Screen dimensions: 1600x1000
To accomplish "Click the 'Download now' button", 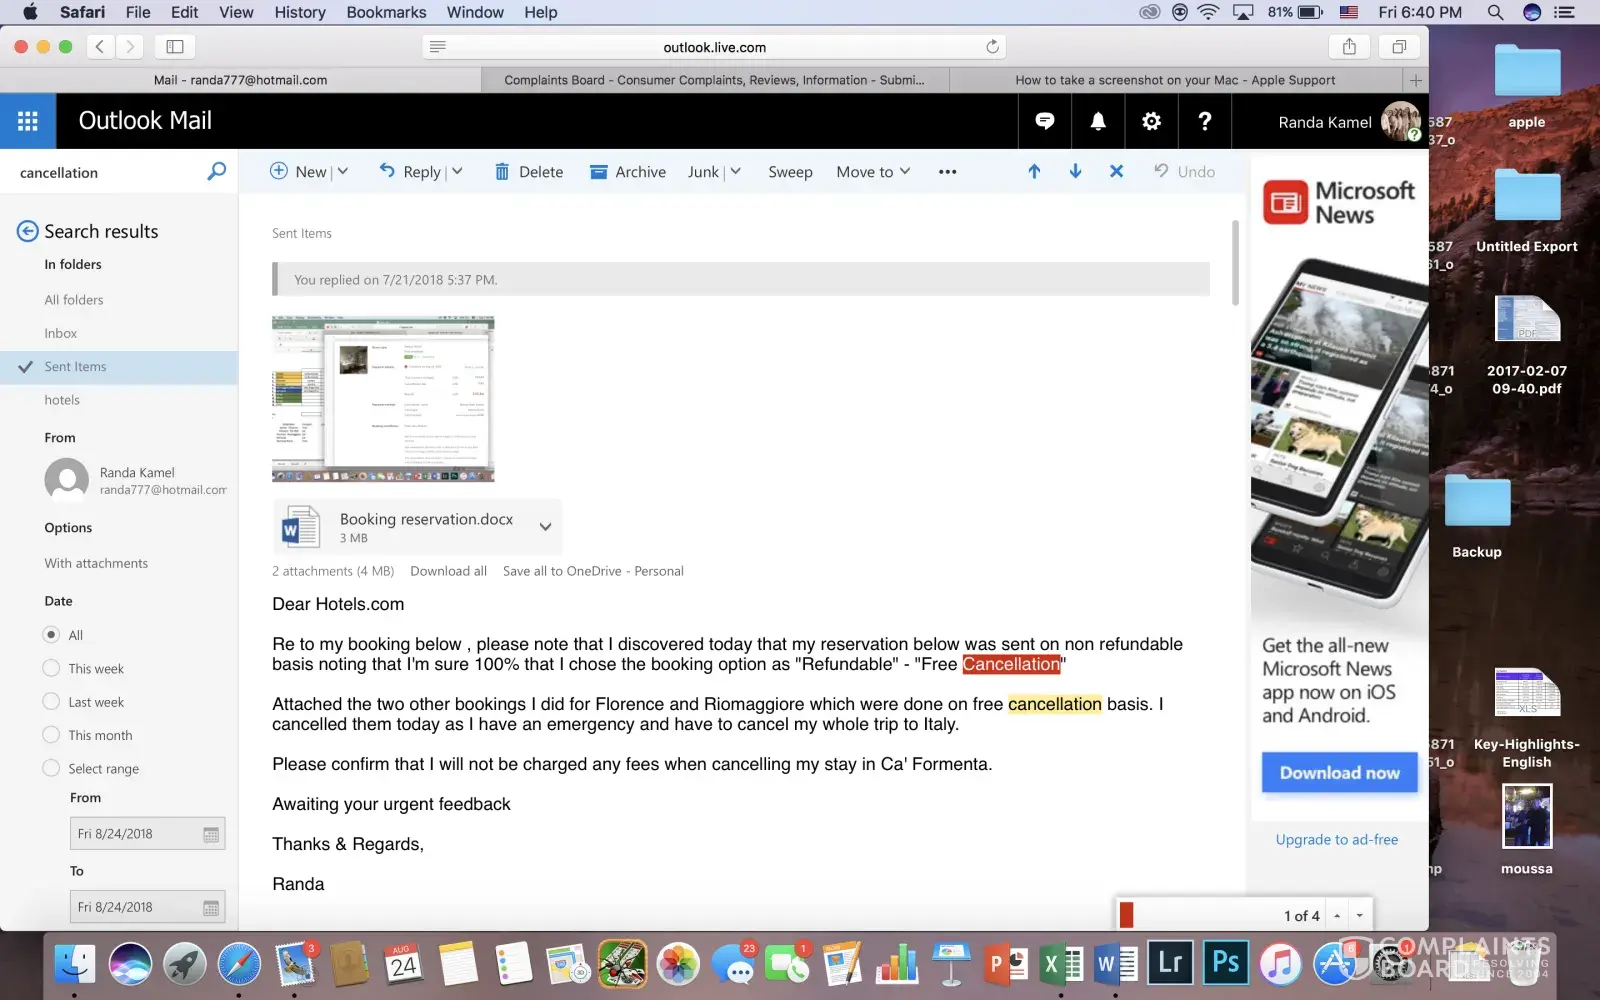I will coord(1339,773).
